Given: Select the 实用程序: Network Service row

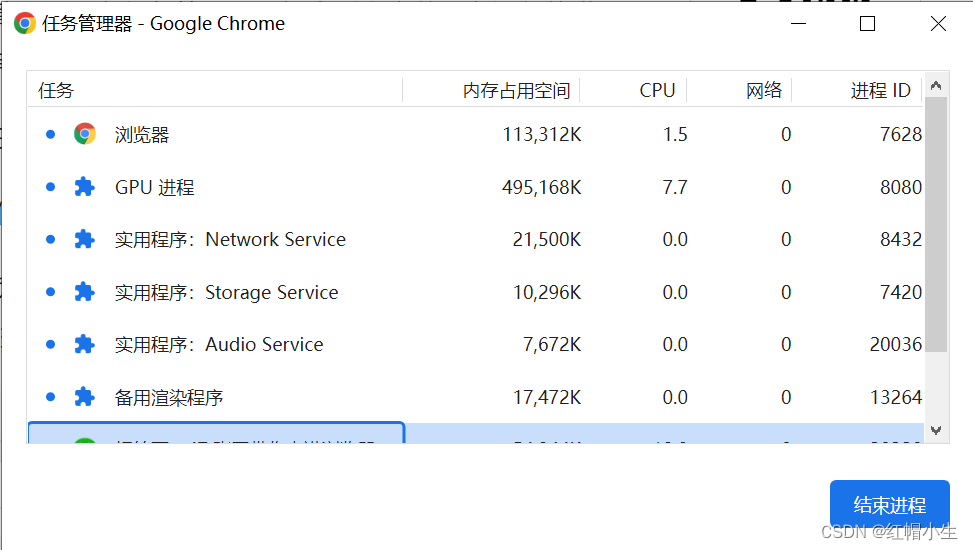Looking at the screenshot, I should pyautogui.click(x=476, y=240).
